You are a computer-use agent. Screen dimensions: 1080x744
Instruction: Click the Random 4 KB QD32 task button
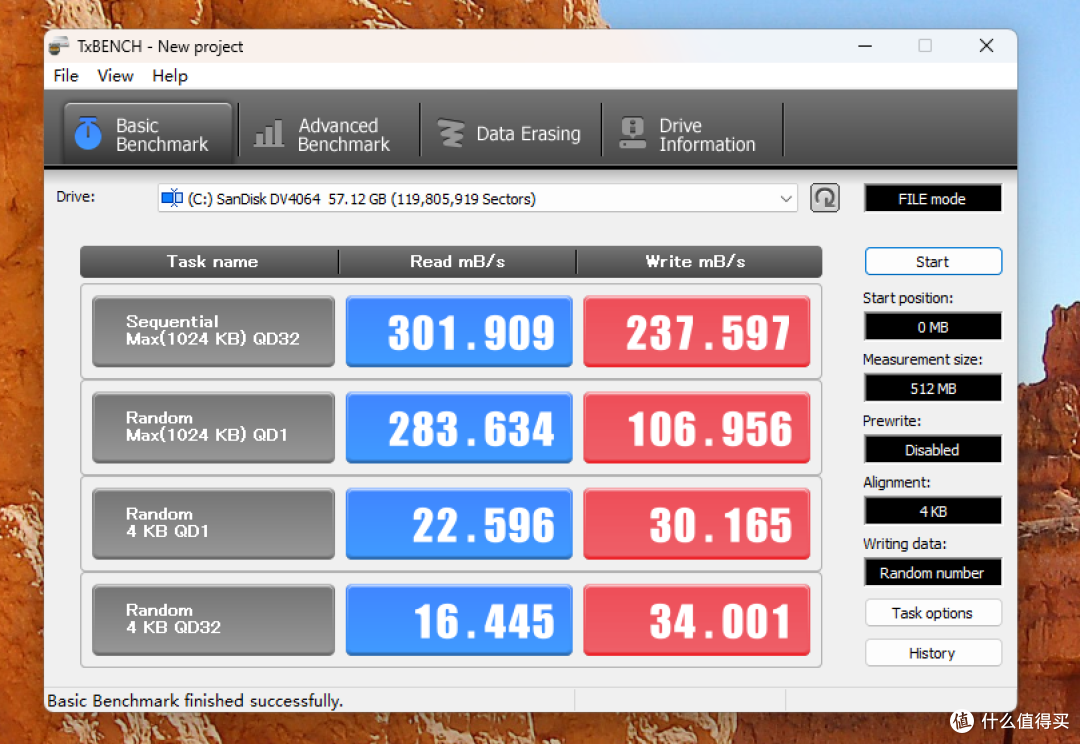214,619
